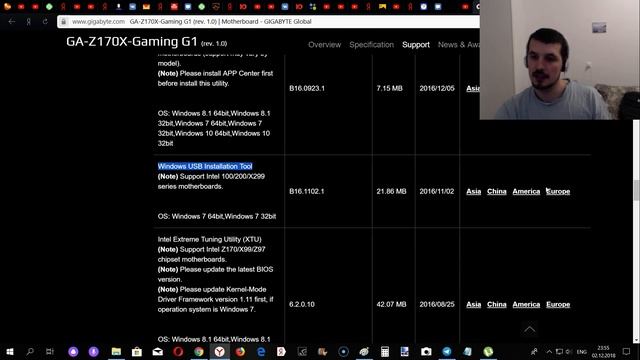The height and width of the screenshot is (360, 640).
Task: Open Microsoft Store from the taskbar
Action: click(137, 351)
